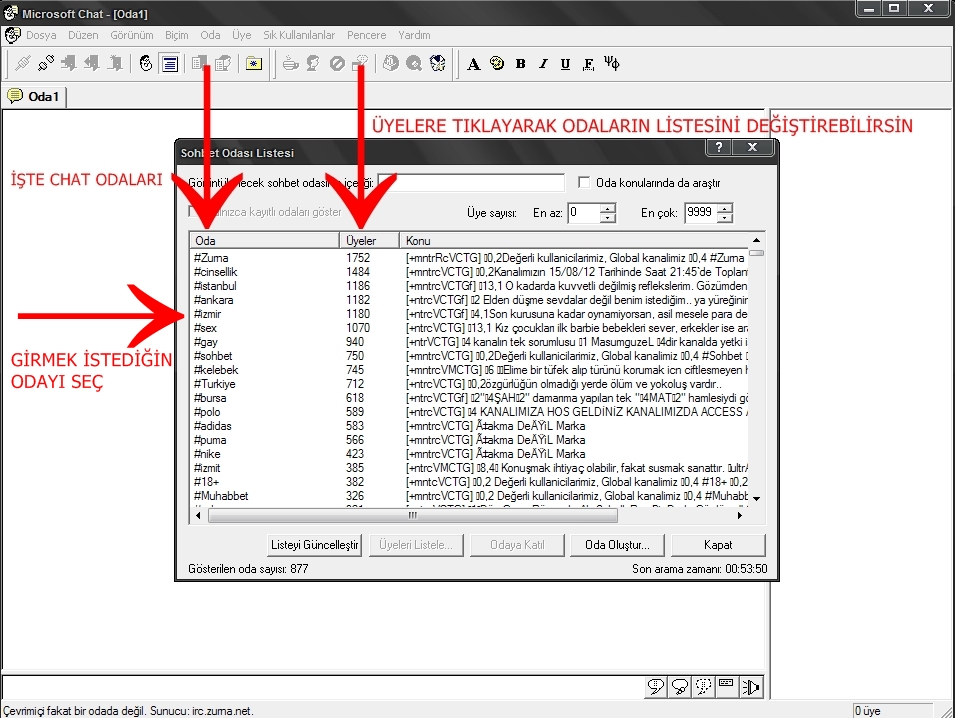Image resolution: width=955 pixels, height=718 pixels.
Task: Click the Leave Room toolbar icon
Action: pyautogui.click(x=92, y=63)
